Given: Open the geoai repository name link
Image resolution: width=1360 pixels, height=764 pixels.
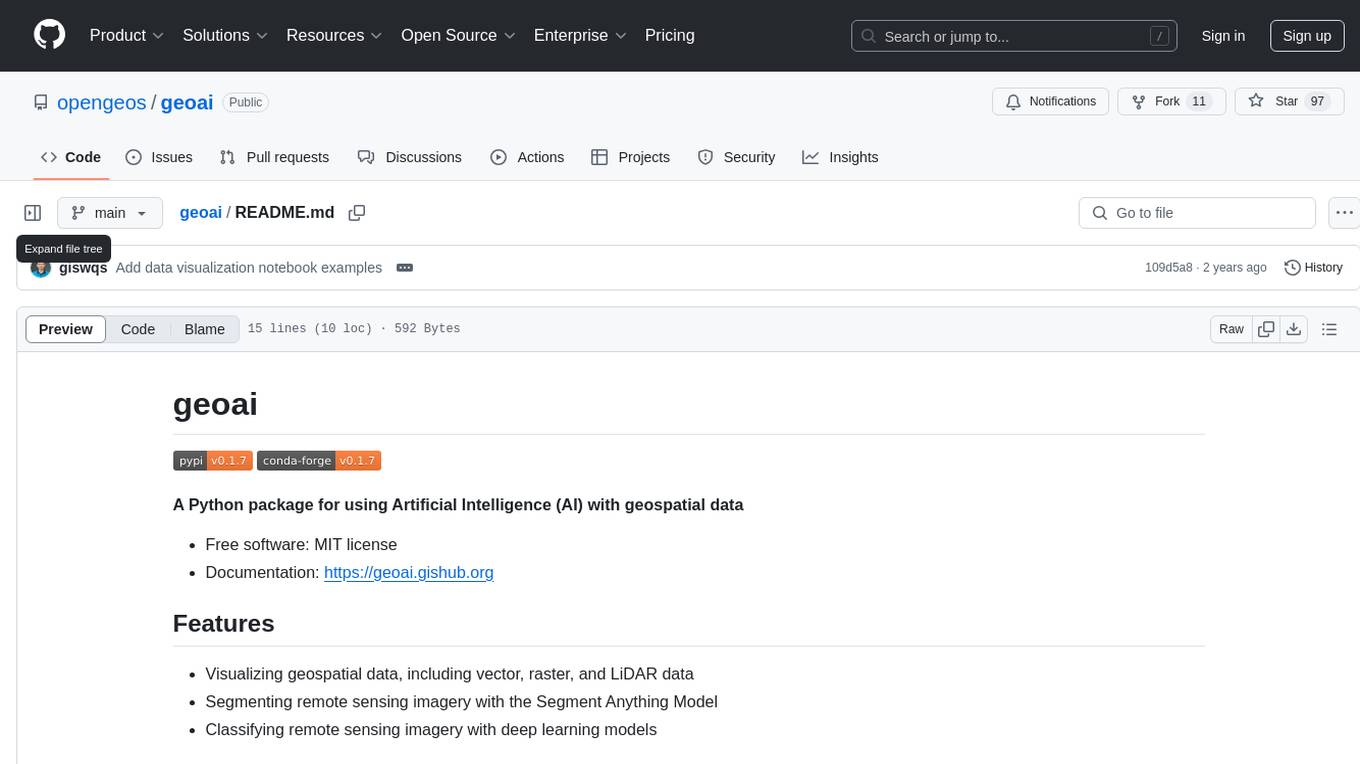Looking at the screenshot, I should click(187, 102).
